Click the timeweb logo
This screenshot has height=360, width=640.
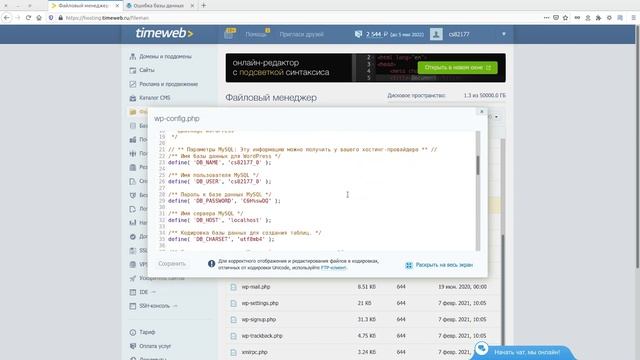click(x=164, y=33)
